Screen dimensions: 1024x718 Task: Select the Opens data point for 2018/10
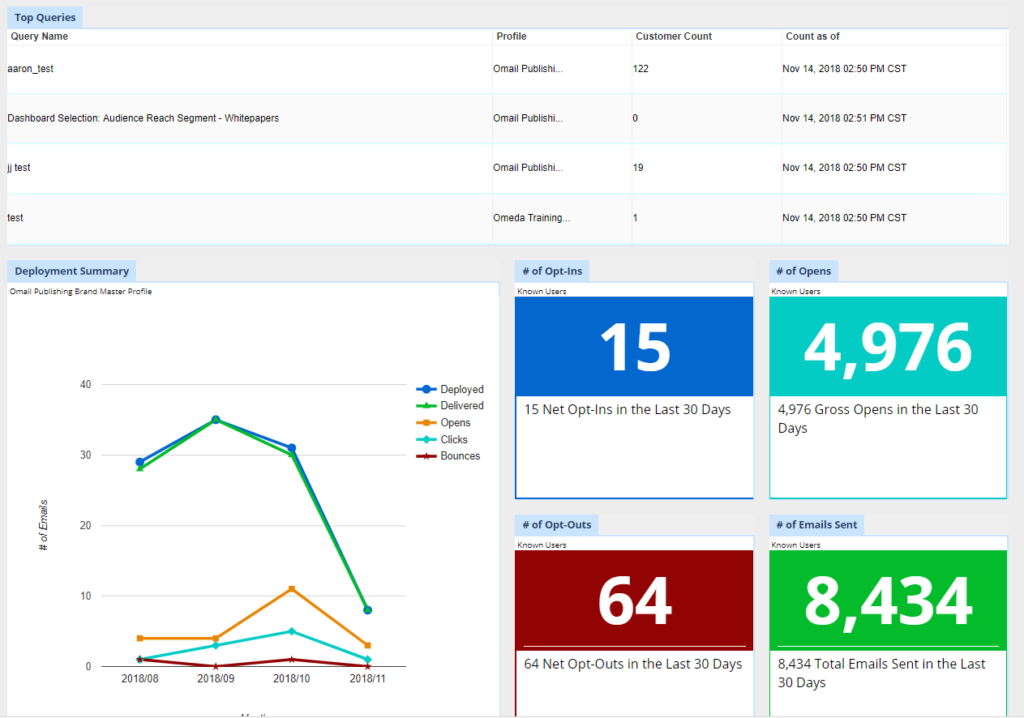pos(291,589)
